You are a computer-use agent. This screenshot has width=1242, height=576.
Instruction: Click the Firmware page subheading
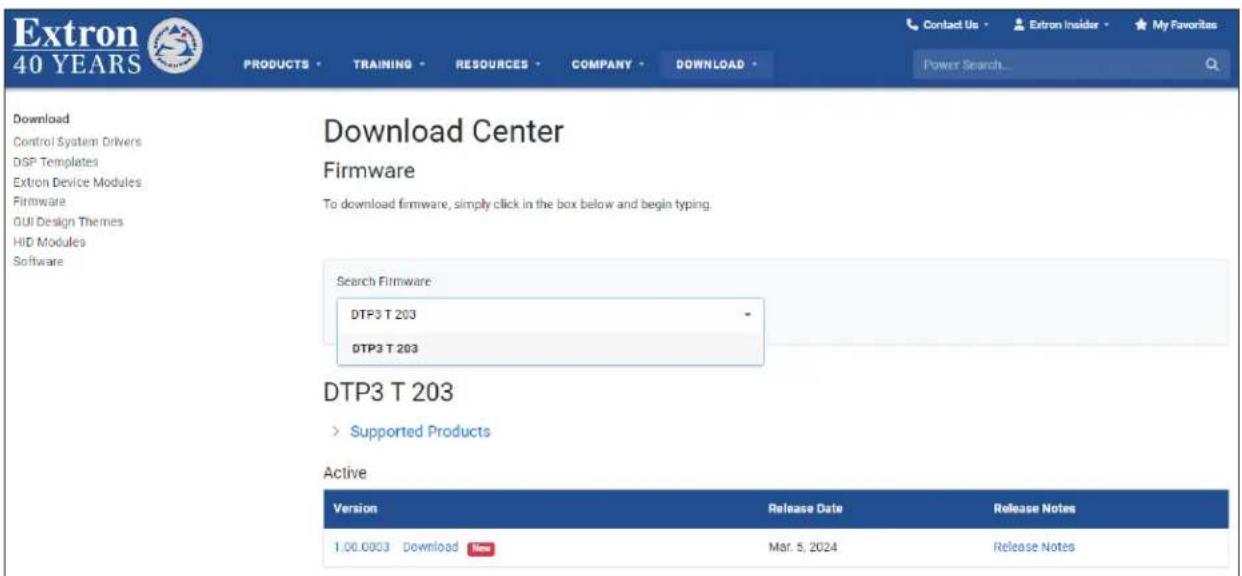369,171
